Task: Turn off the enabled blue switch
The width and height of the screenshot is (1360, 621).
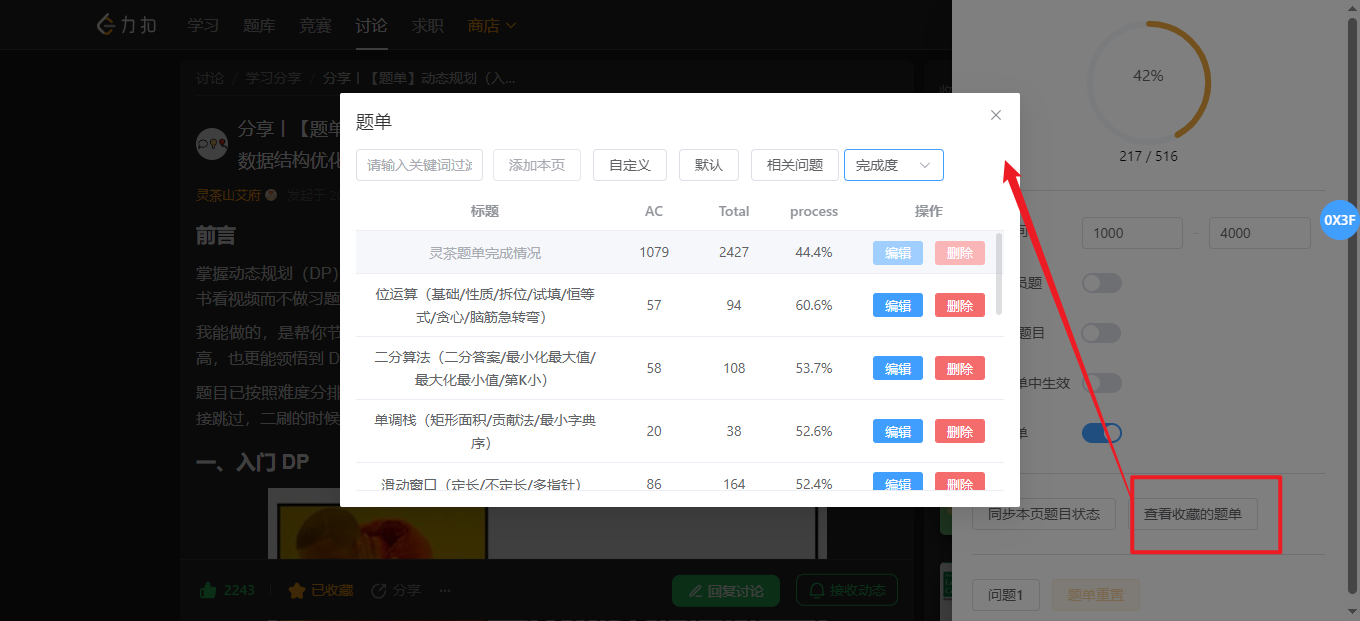Action: coord(1102,433)
